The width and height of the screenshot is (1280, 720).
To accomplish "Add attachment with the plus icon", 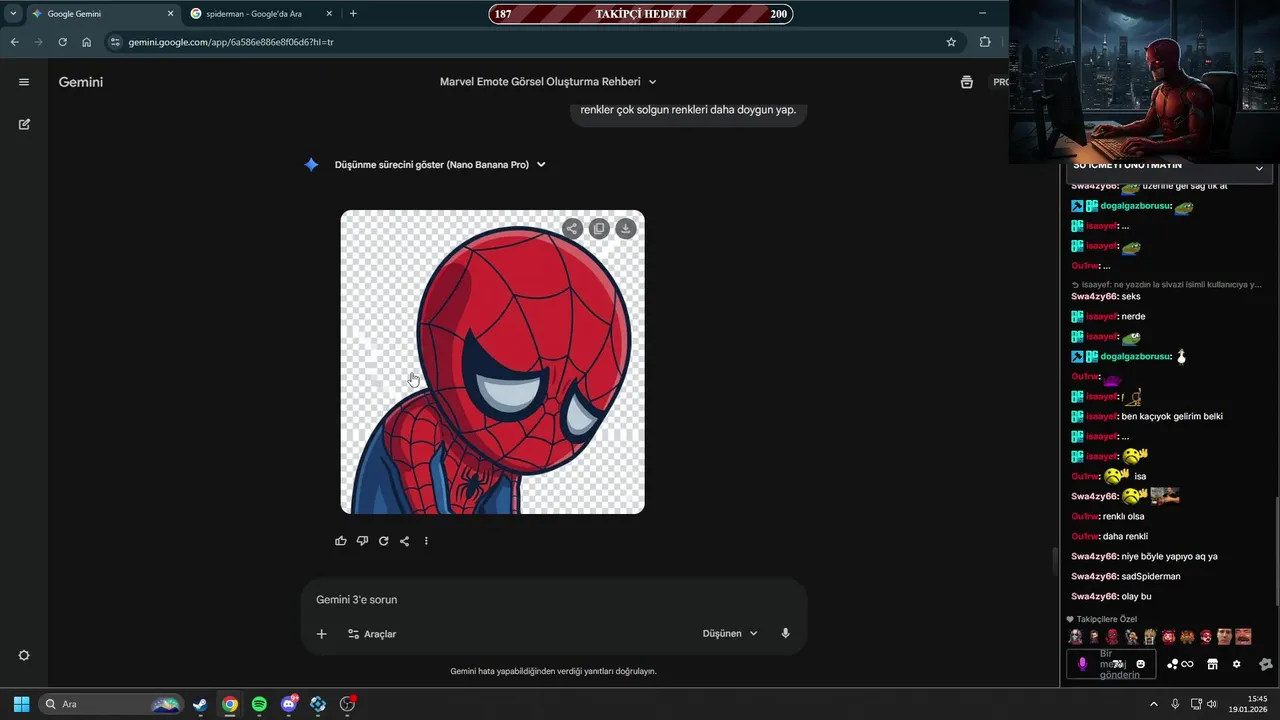I will pyautogui.click(x=321, y=634).
